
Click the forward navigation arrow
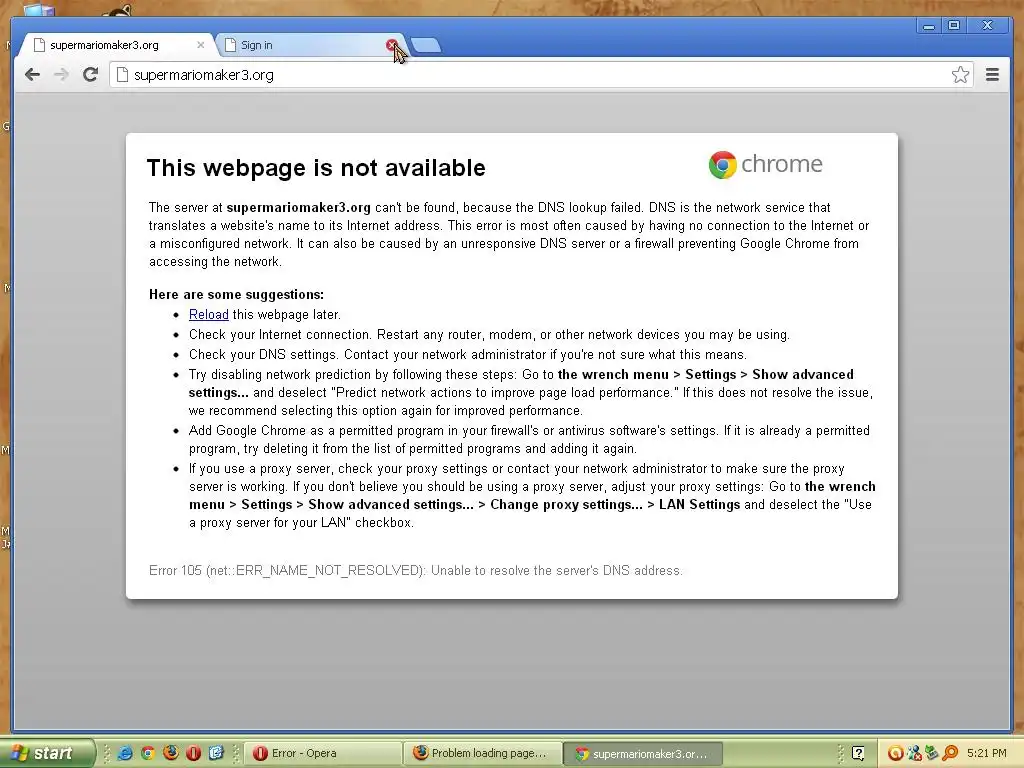(61, 75)
